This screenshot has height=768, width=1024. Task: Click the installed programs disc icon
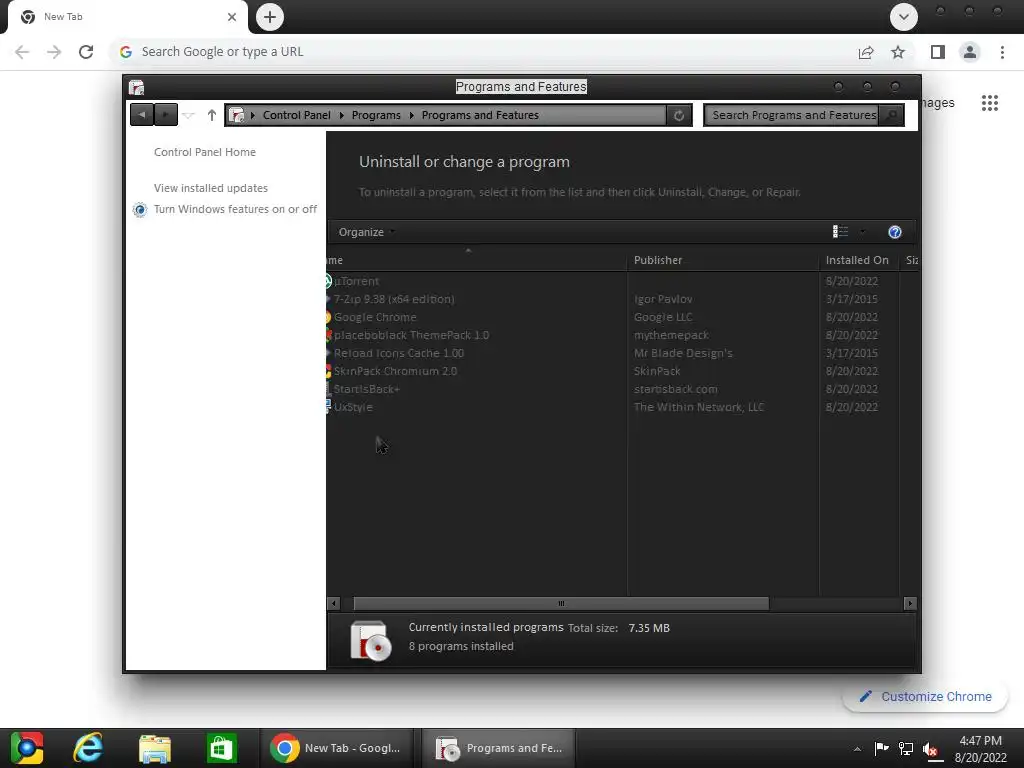[371, 641]
